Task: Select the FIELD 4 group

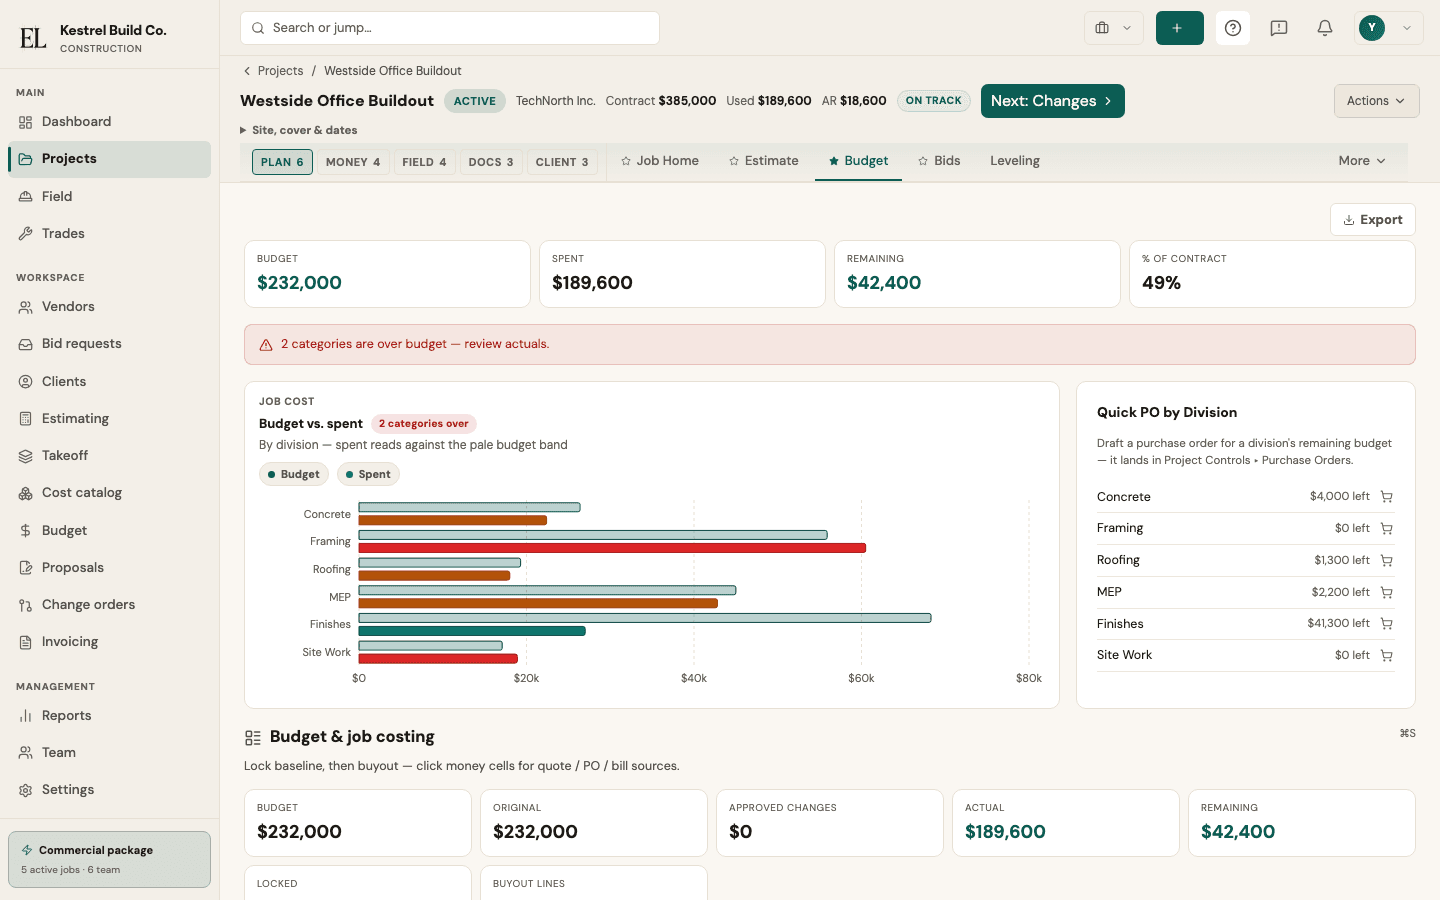Action: click(424, 162)
